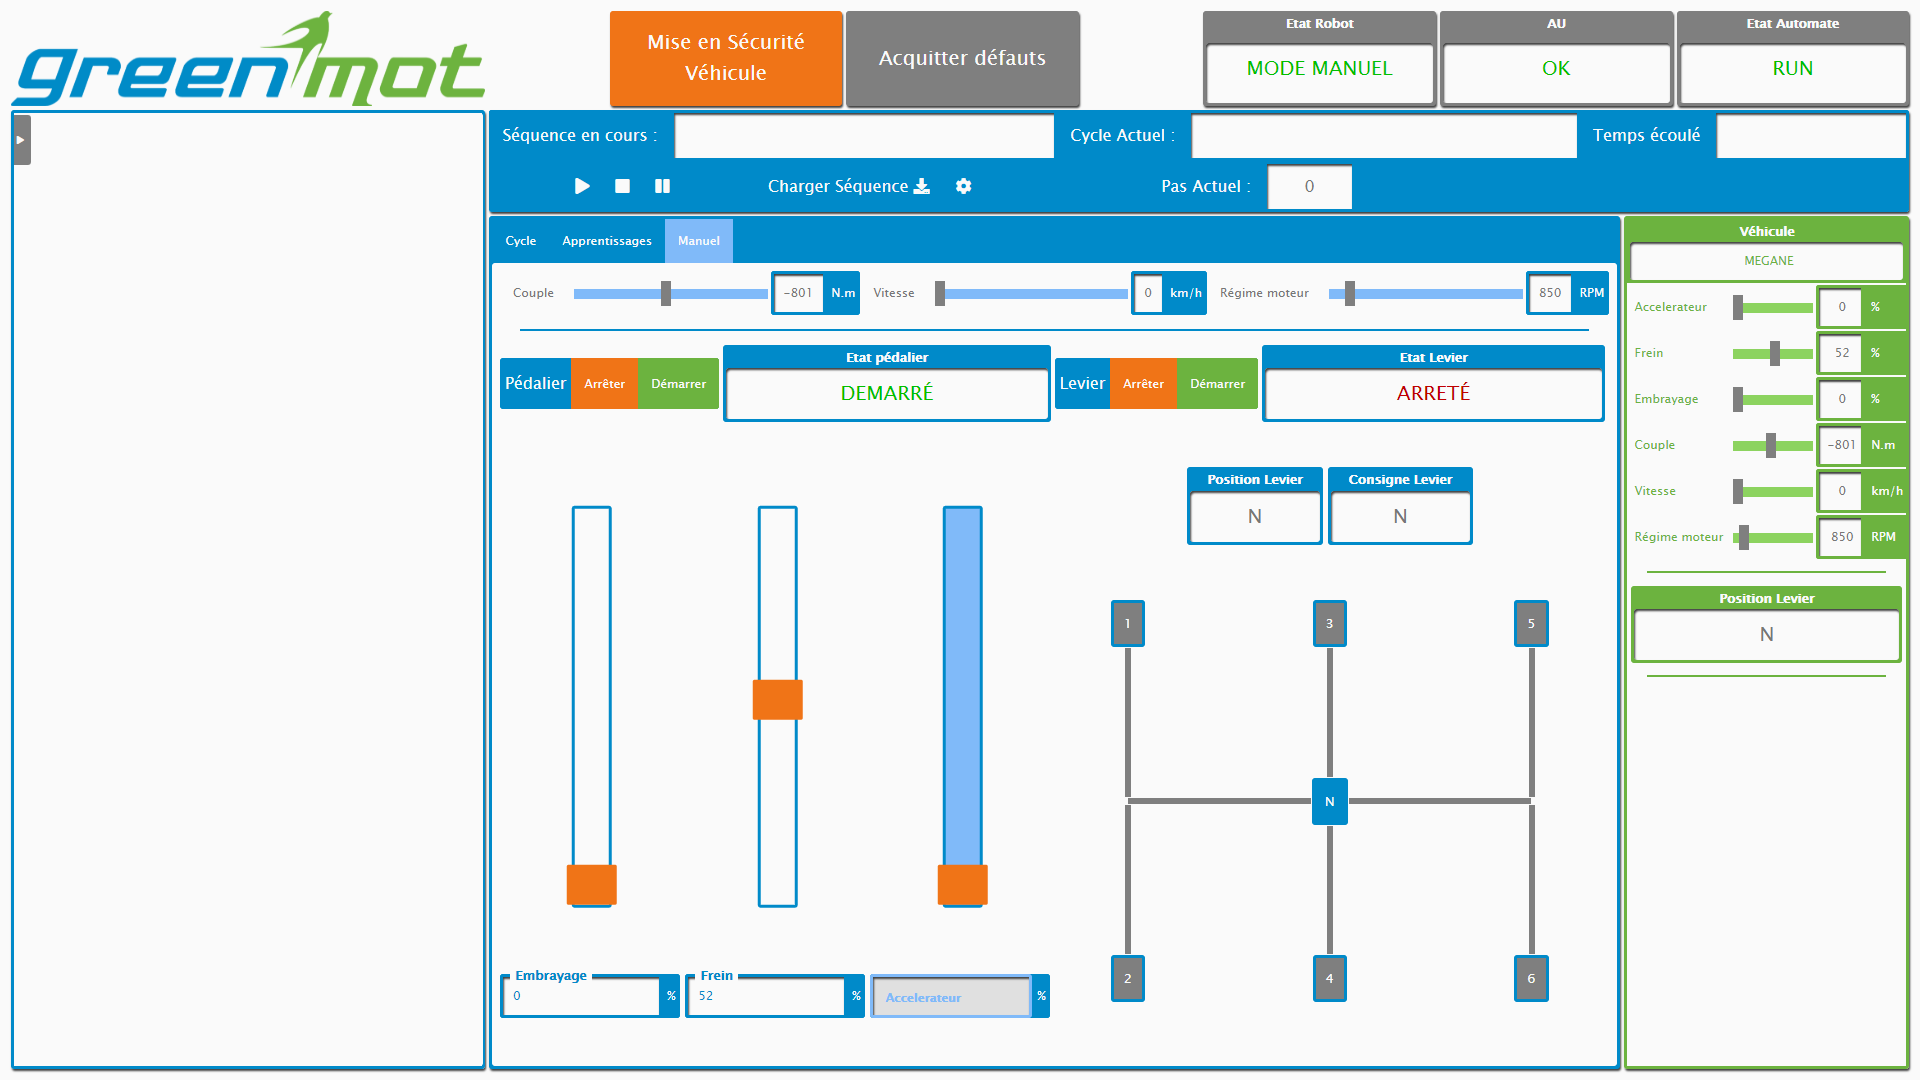Viewport: 1920px width, 1080px height.
Task: Select gear 3 on the shift pattern
Action: pos(1329,624)
